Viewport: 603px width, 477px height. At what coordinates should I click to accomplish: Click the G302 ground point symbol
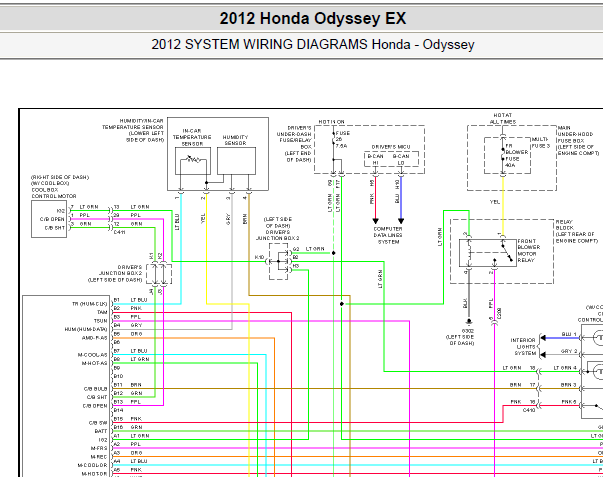click(468, 321)
